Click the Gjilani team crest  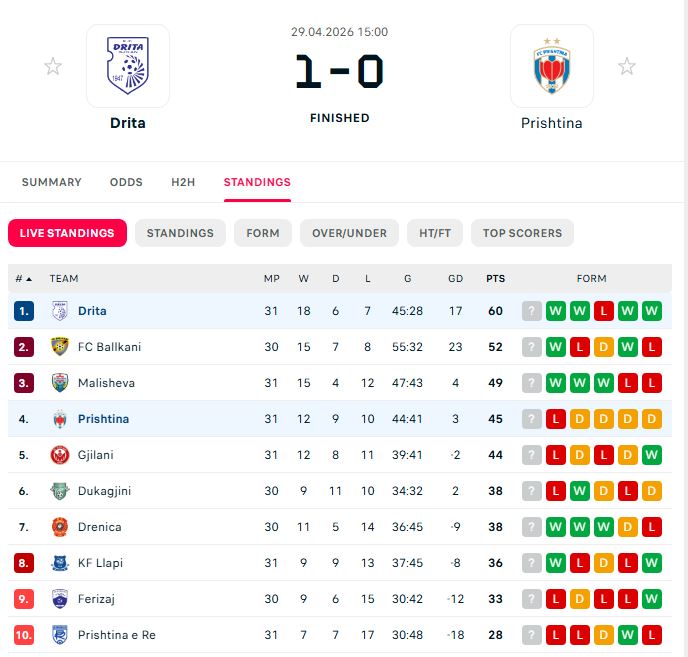click(60, 455)
